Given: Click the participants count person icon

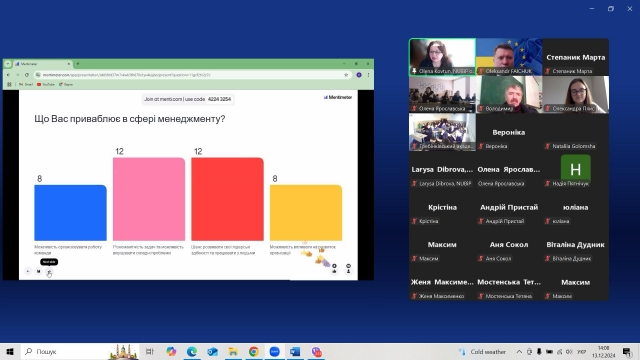Looking at the screenshot, I should coord(348,268).
